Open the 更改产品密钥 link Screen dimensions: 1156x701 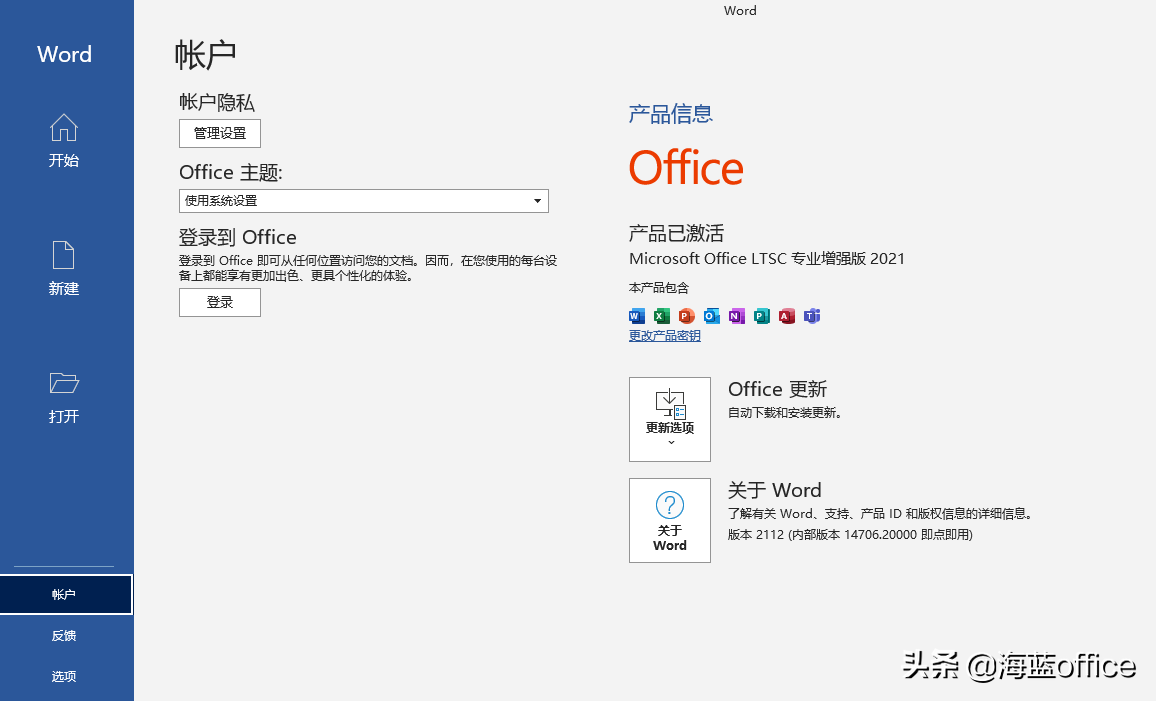tap(664, 336)
